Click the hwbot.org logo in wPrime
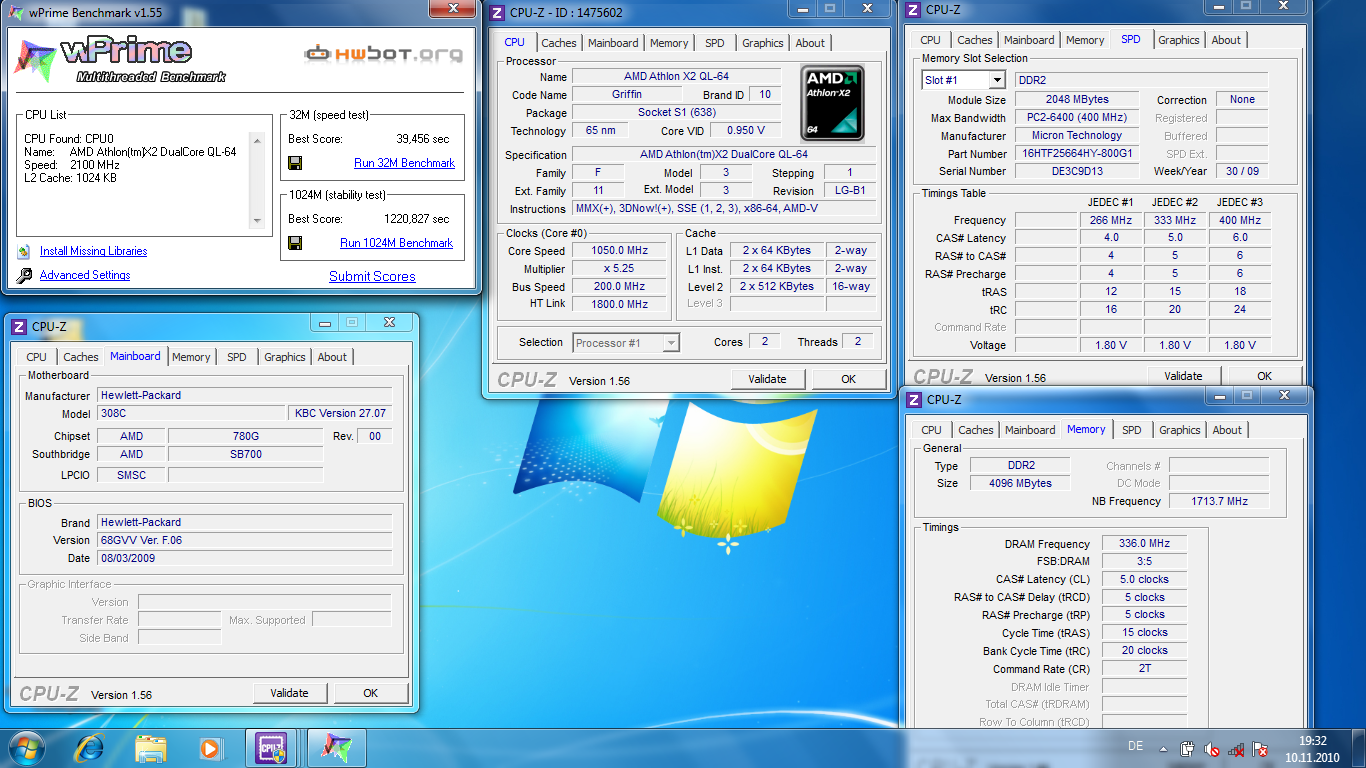 pyautogui.click(x=384, y=52)
